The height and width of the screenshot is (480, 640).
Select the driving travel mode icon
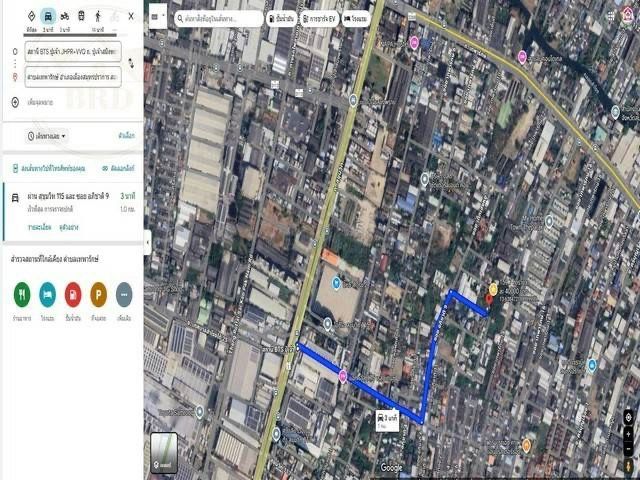tap(48, 16)
